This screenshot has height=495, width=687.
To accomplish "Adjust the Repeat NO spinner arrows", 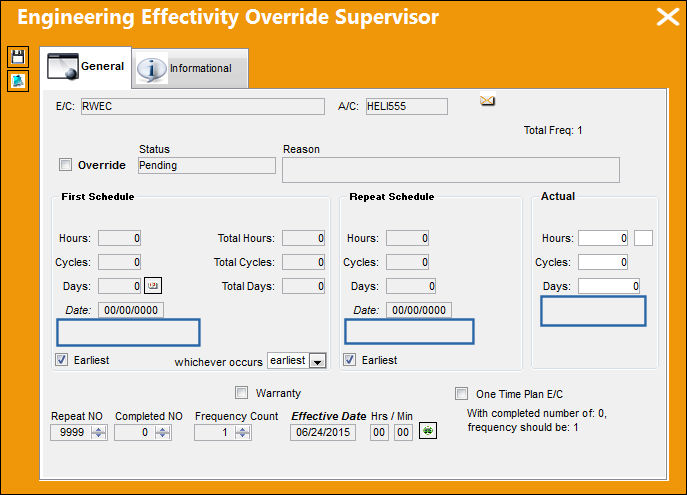I will point(99,433).
